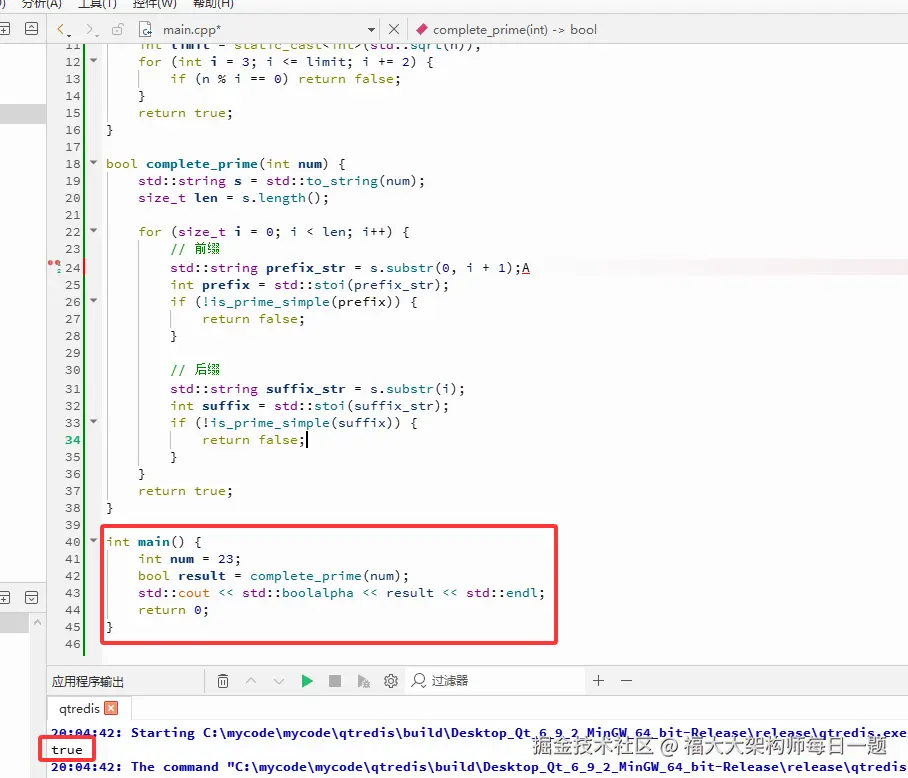
Task: Click the lower-left sidebar collapse icon
Action: [x=32, y=598]
